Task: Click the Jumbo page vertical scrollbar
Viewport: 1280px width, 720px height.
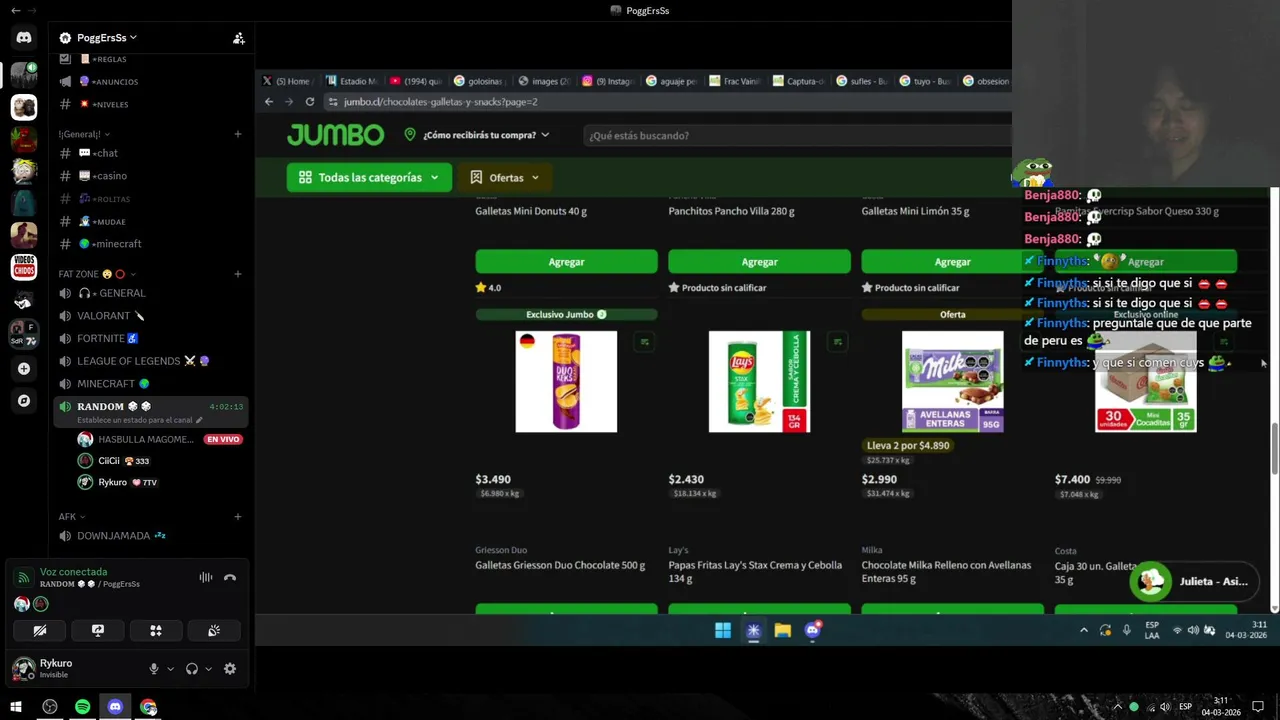Action: [x=1274, y=448]
